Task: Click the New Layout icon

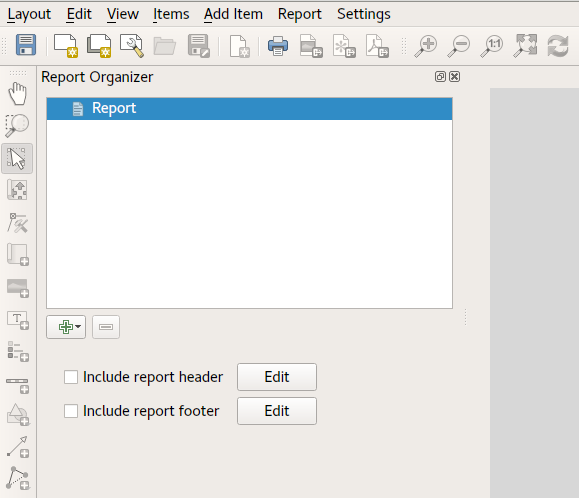Action: pos(65,46)
